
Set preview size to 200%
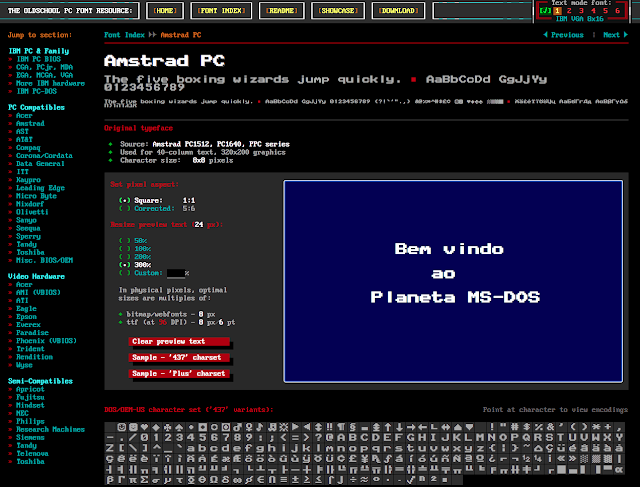click(x=135, y=257)
